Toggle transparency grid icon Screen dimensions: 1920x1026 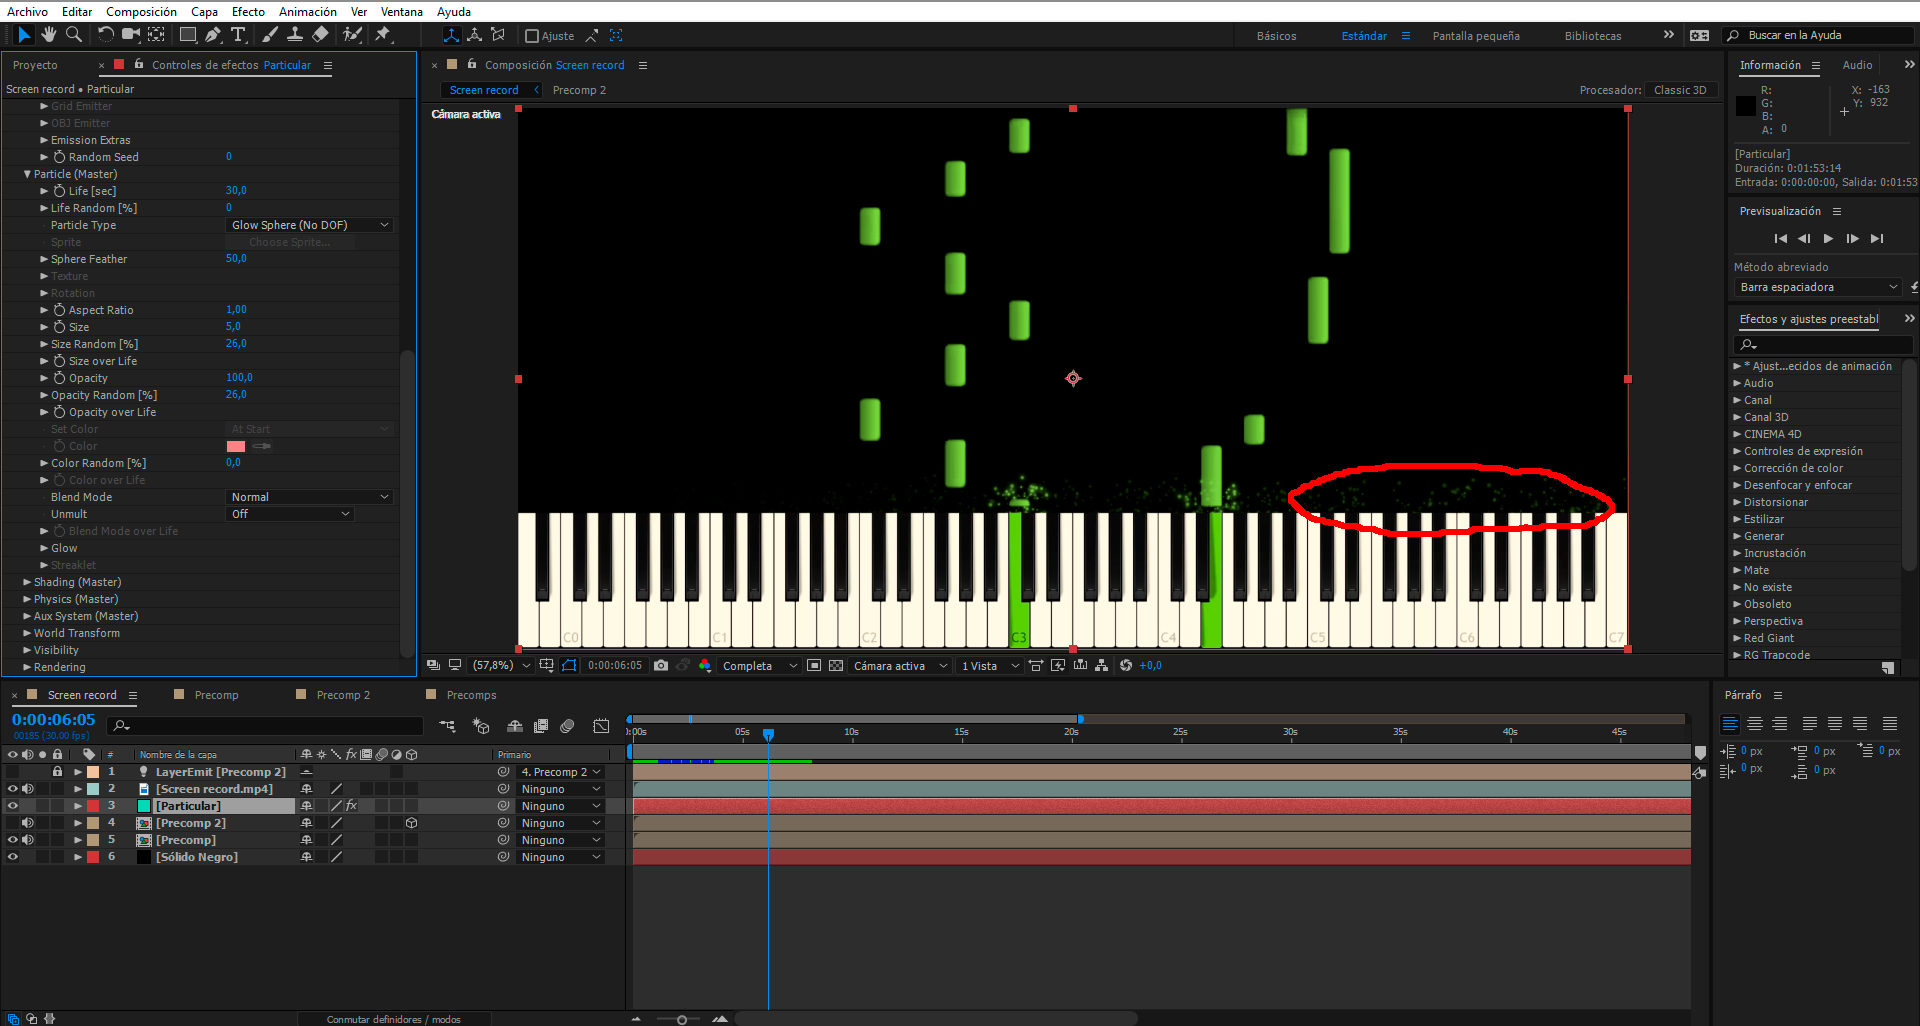click(836, 666)
